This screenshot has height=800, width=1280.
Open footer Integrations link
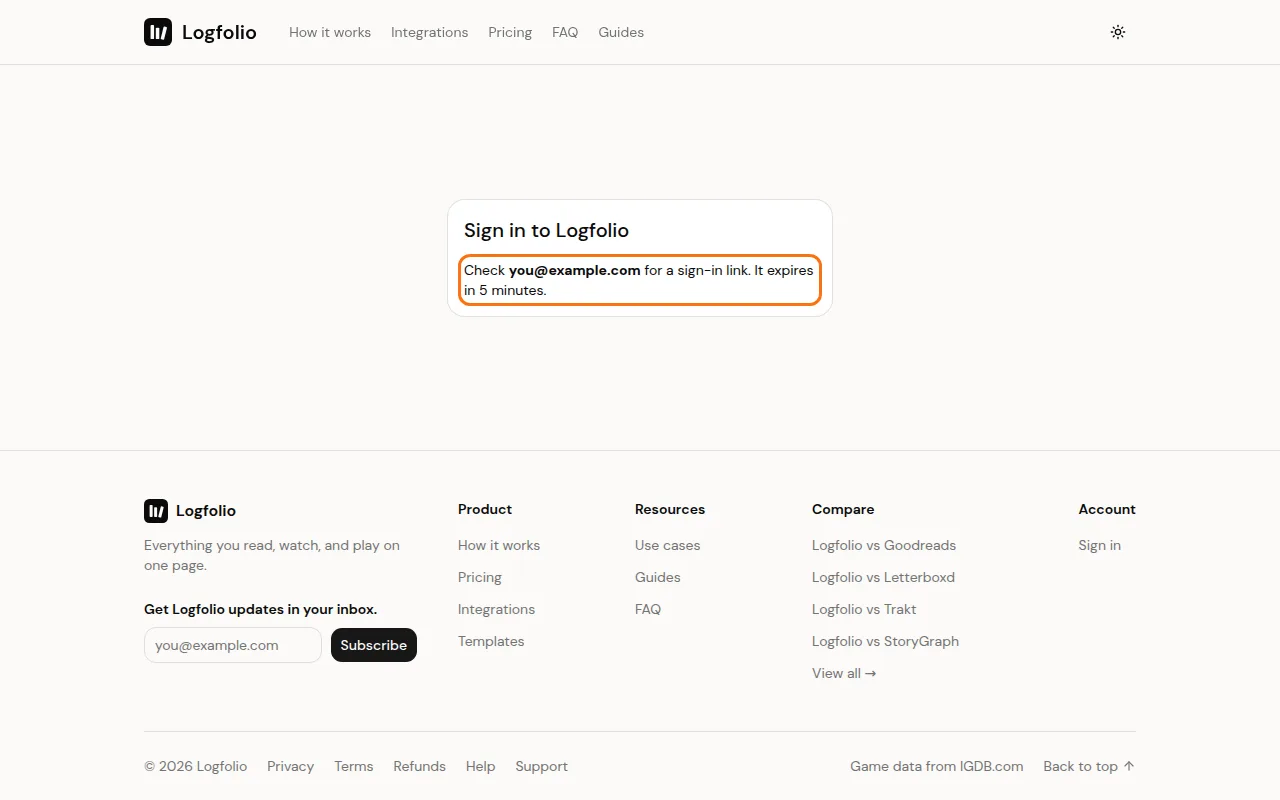tap(496, 609)
